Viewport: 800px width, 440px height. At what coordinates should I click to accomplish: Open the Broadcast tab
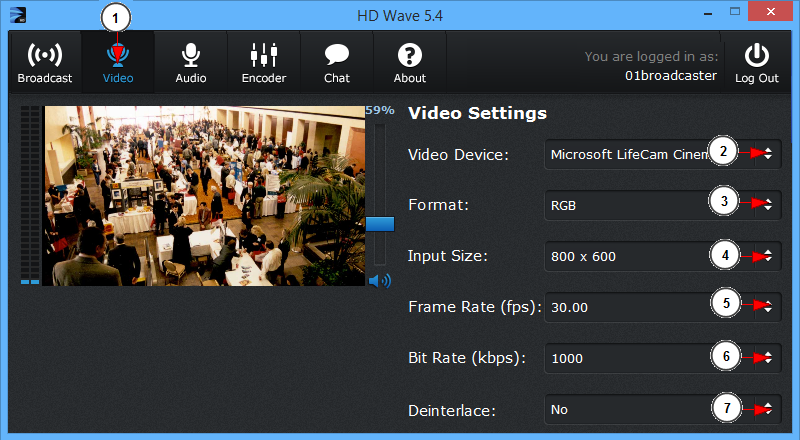[45, 62]
